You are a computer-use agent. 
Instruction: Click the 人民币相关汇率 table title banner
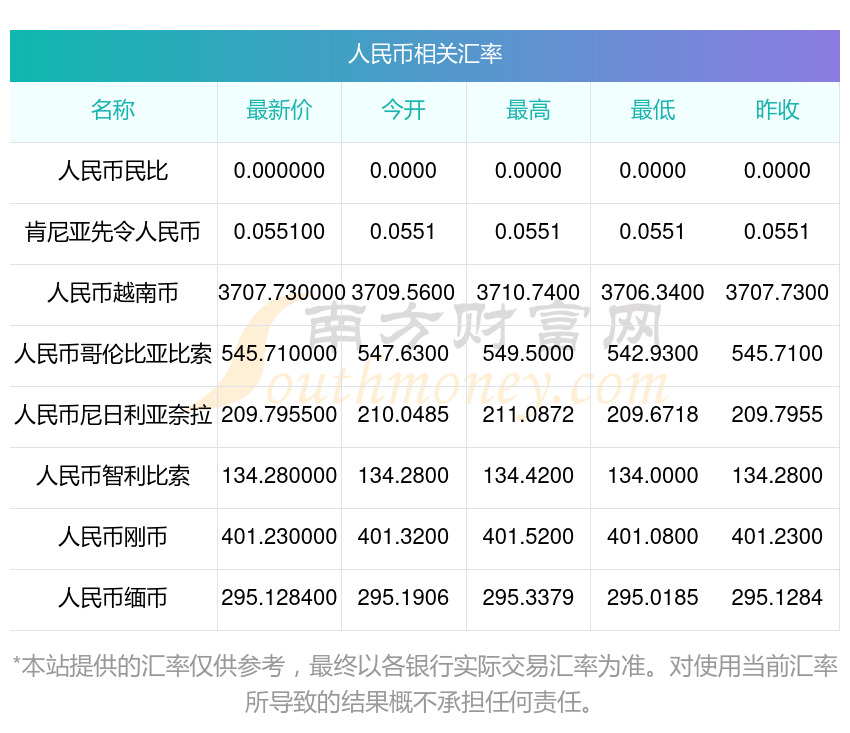coord(424,55)
